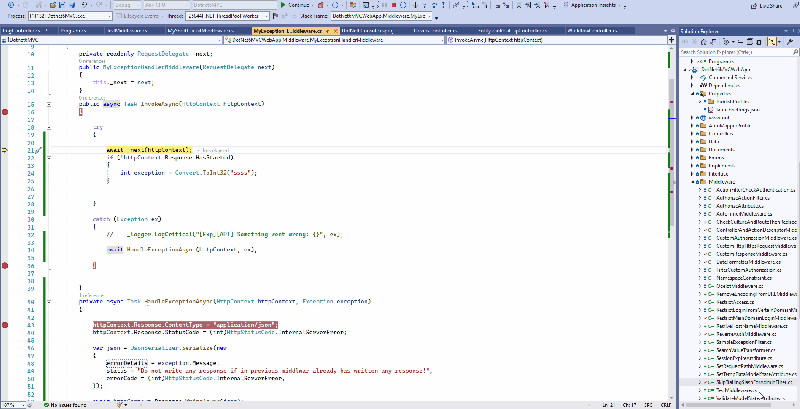The image size is (800, 409).
Task: Open Properties wrench icon in Solution Explorer
Action: pyautogui.click(x=790, y=42)
